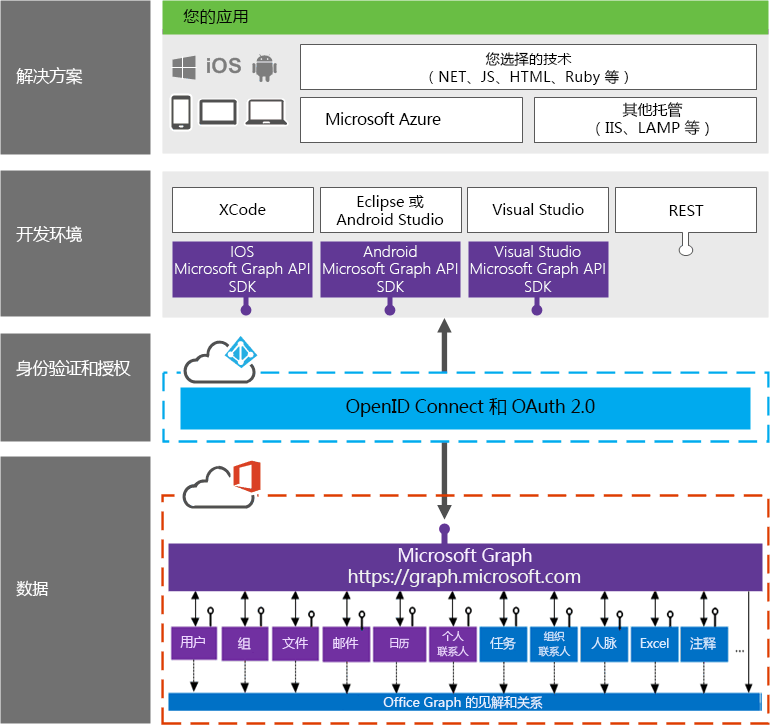Screen dimensions: 770x725
Task: Click the REST box
Action: click(x=686, y=210)
